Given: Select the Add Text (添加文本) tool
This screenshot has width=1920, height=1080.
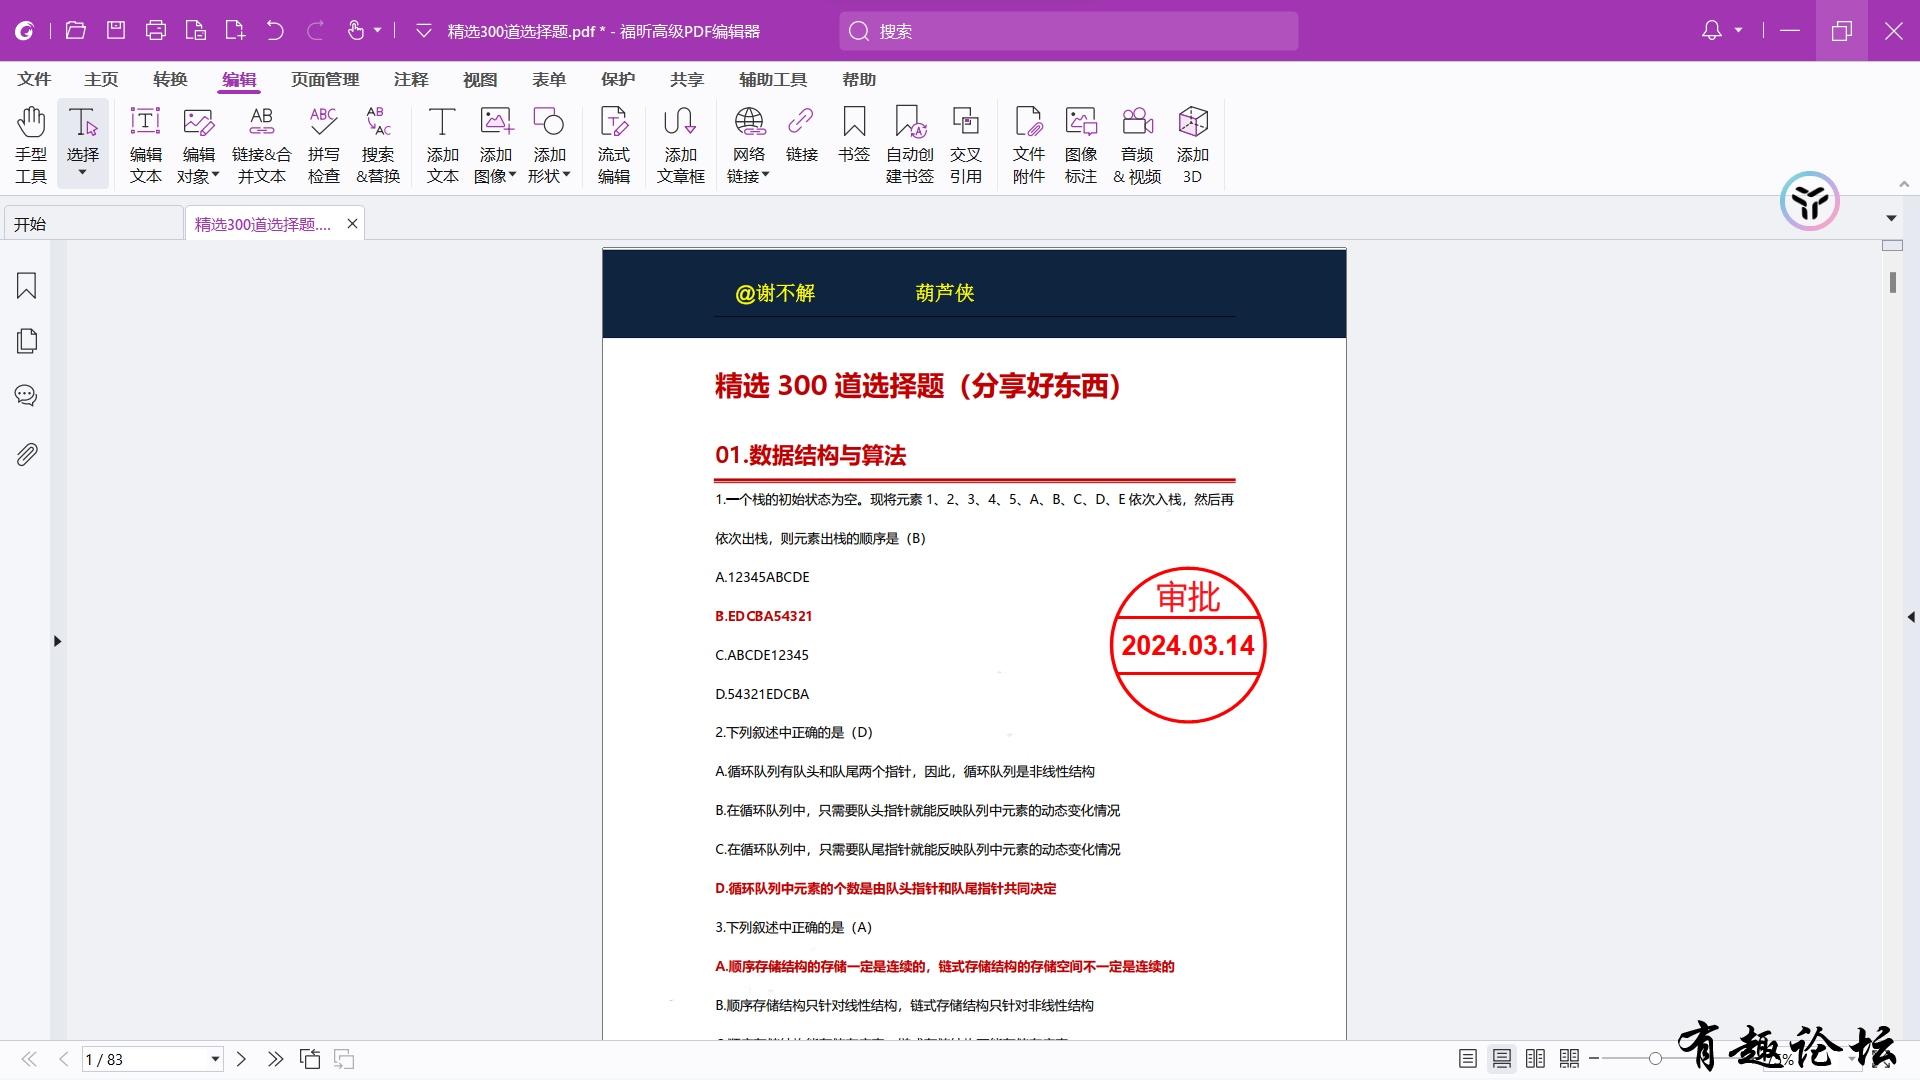Looking at the screenshot, I should 442,145.
